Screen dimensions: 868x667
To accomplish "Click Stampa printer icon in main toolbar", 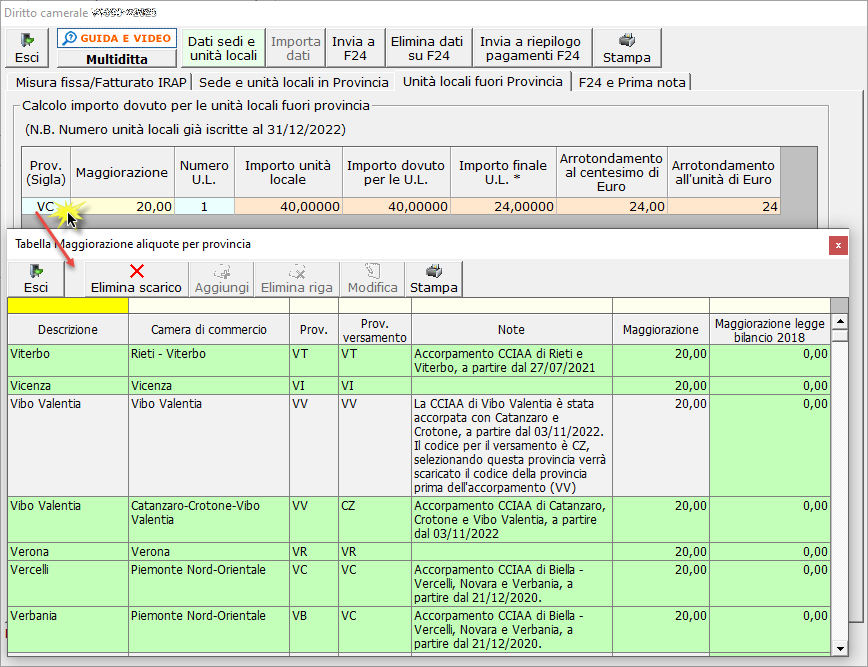I will 626,47.
